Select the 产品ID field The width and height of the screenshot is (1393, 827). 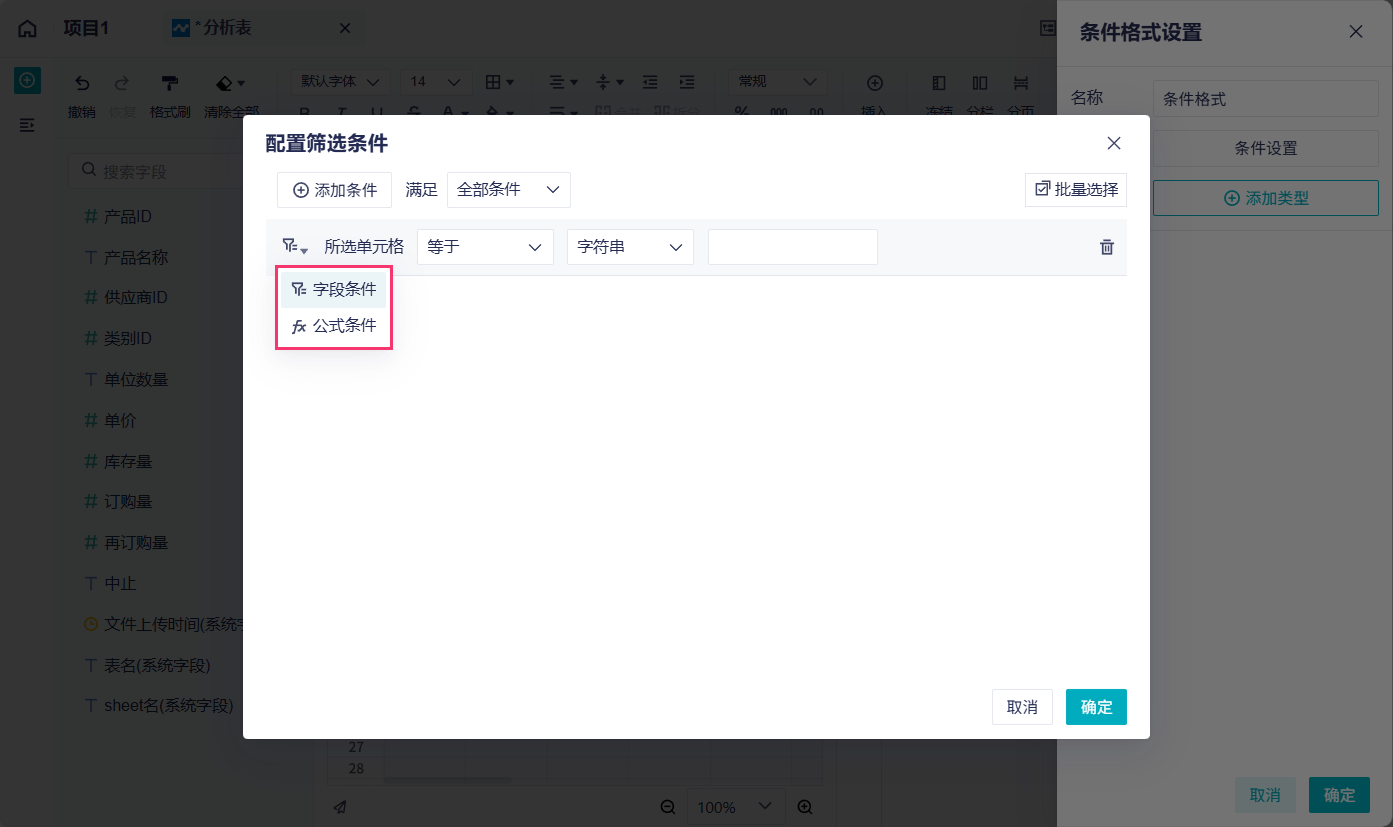[128, 217]
